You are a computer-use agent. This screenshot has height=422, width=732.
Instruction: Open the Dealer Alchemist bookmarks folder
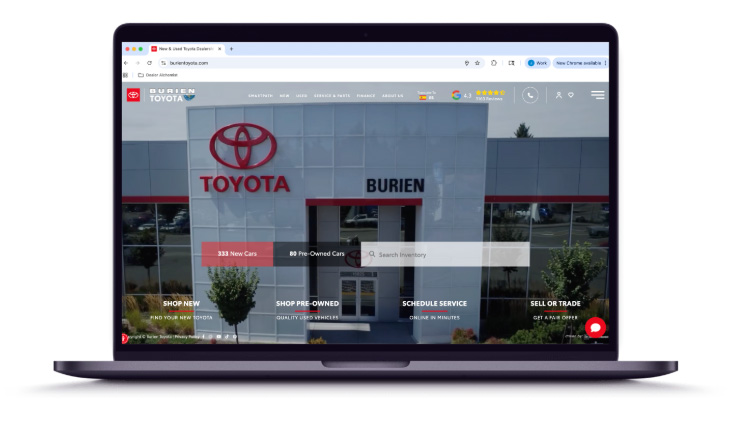pos(158,75)
